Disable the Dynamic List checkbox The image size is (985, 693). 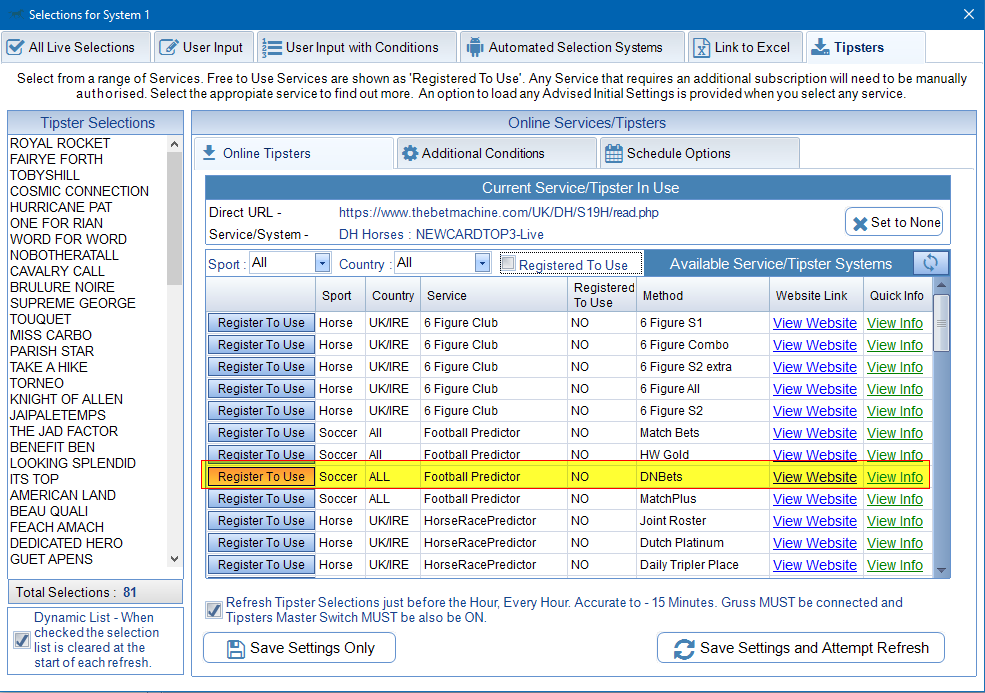(22, 640)
